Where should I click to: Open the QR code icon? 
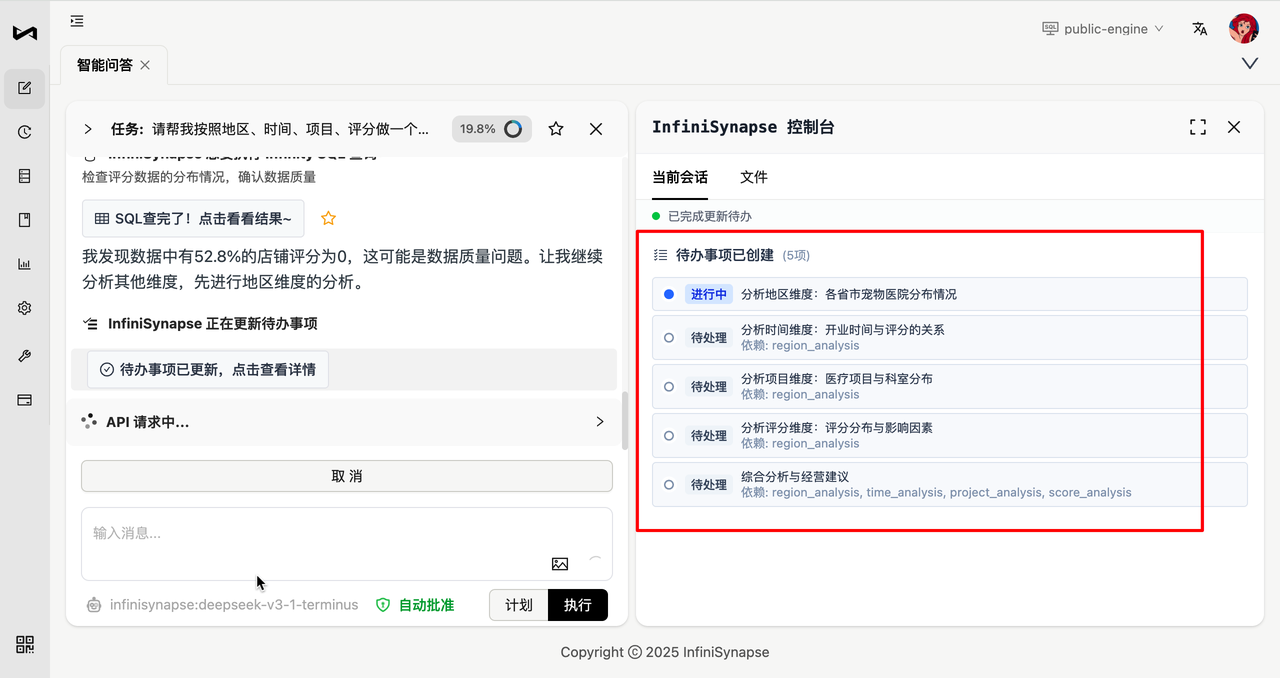point(25,645)
